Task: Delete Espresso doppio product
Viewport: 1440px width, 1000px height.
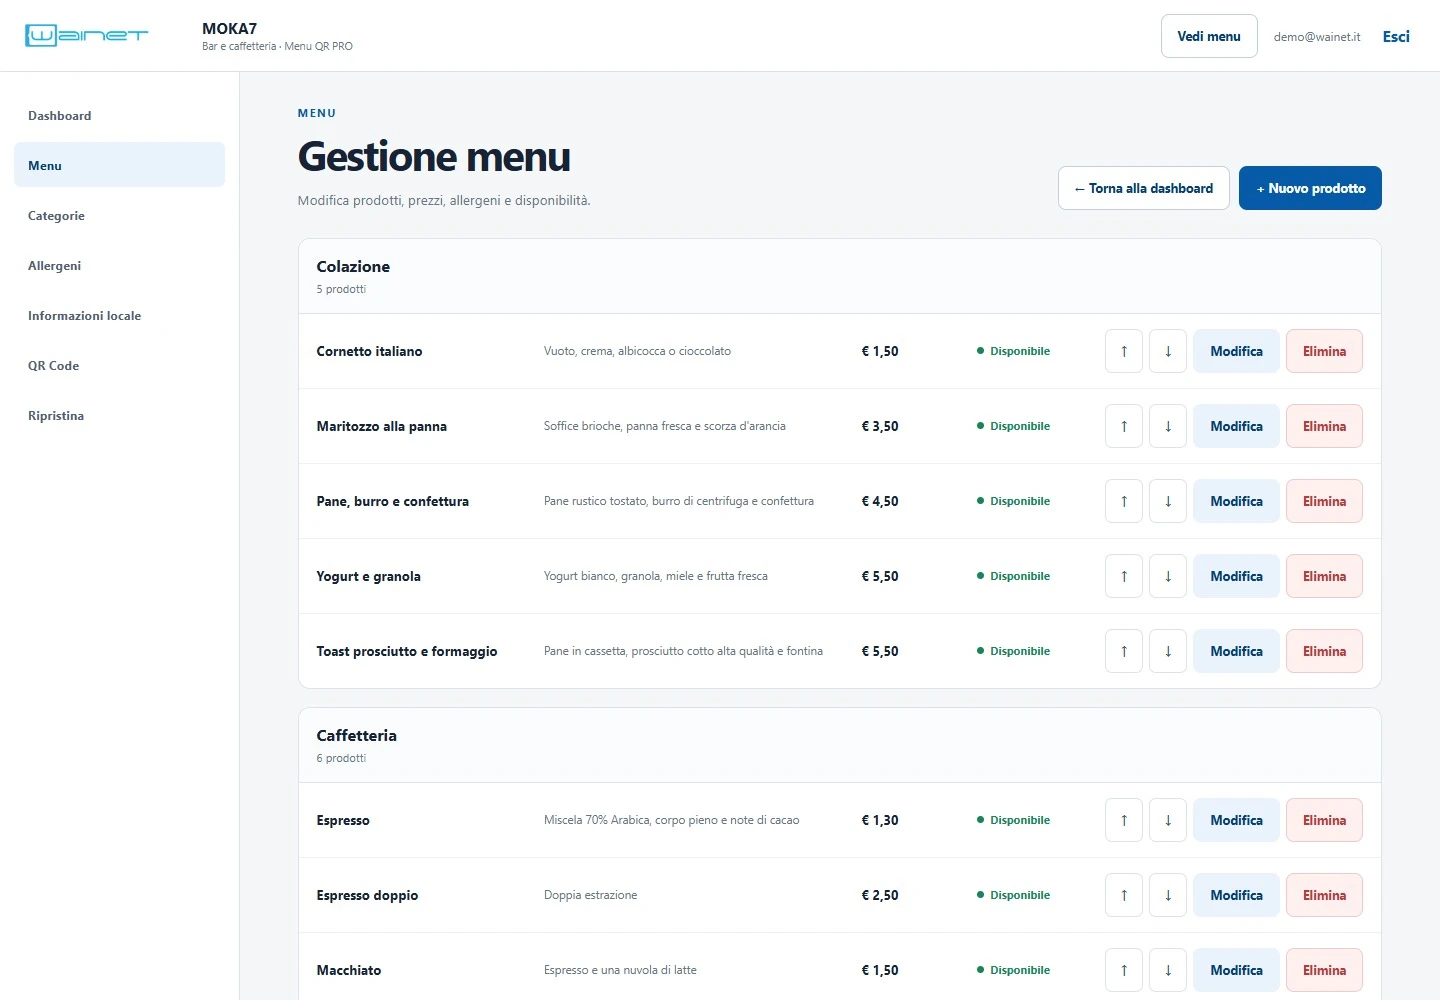Action: tap(1324, 895)
